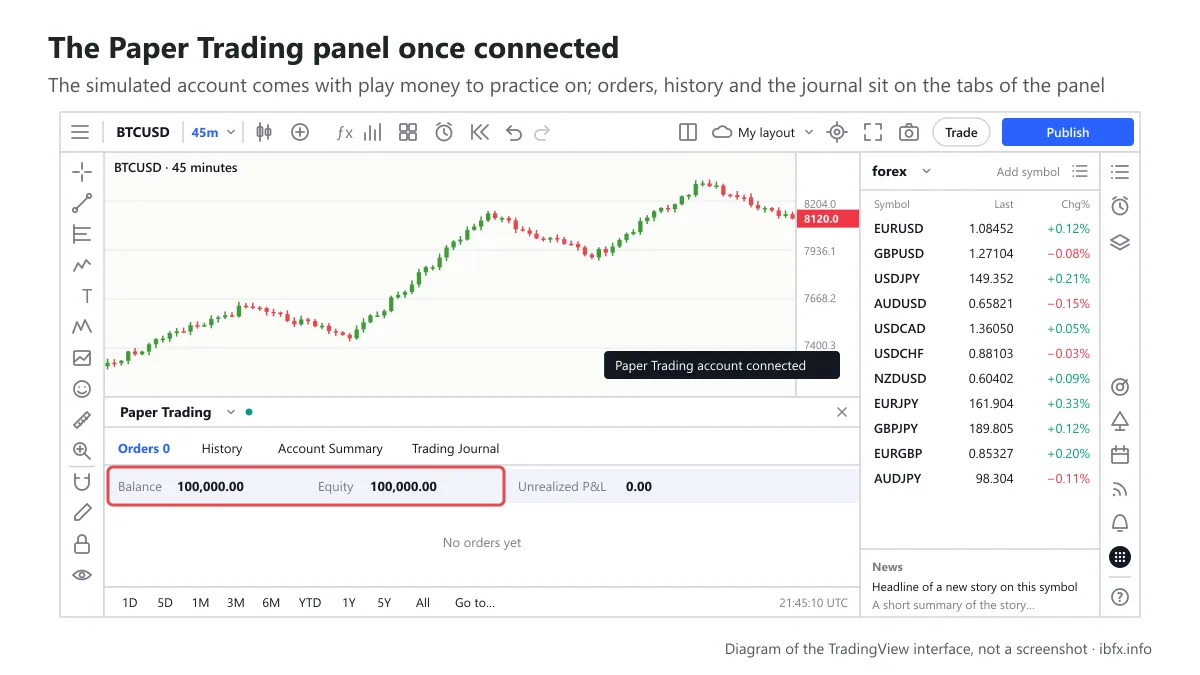Create an alert from the top toolbar clock
The width and height of the screenshot is (1200, 675).
pos(444,132)
